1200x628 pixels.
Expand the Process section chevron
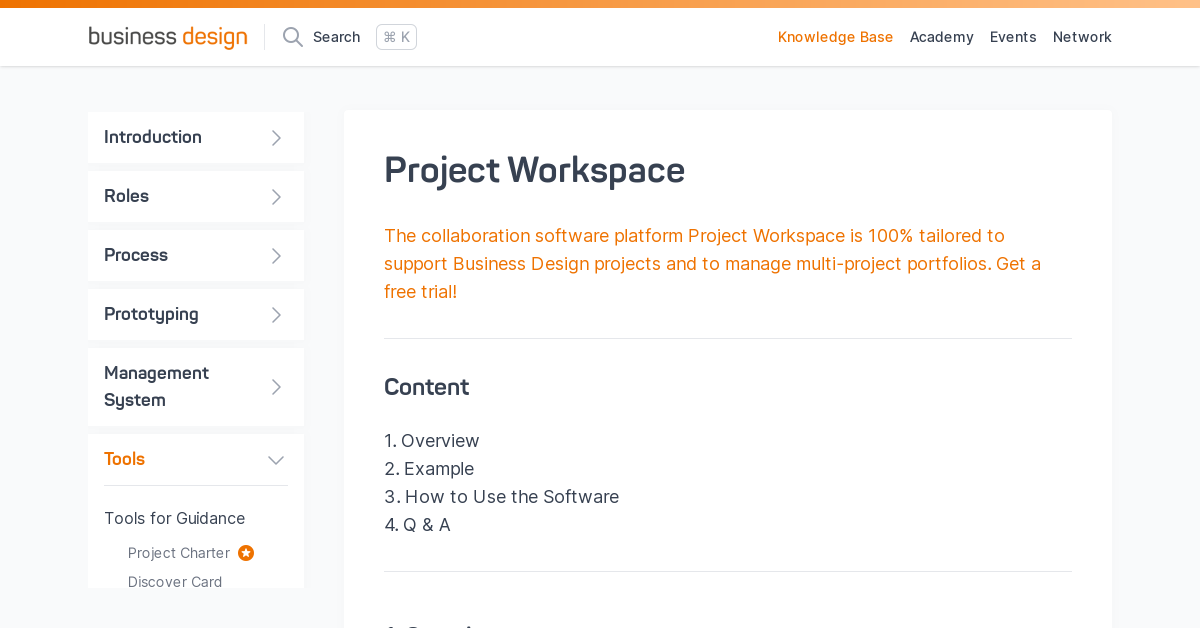point(277,256)
